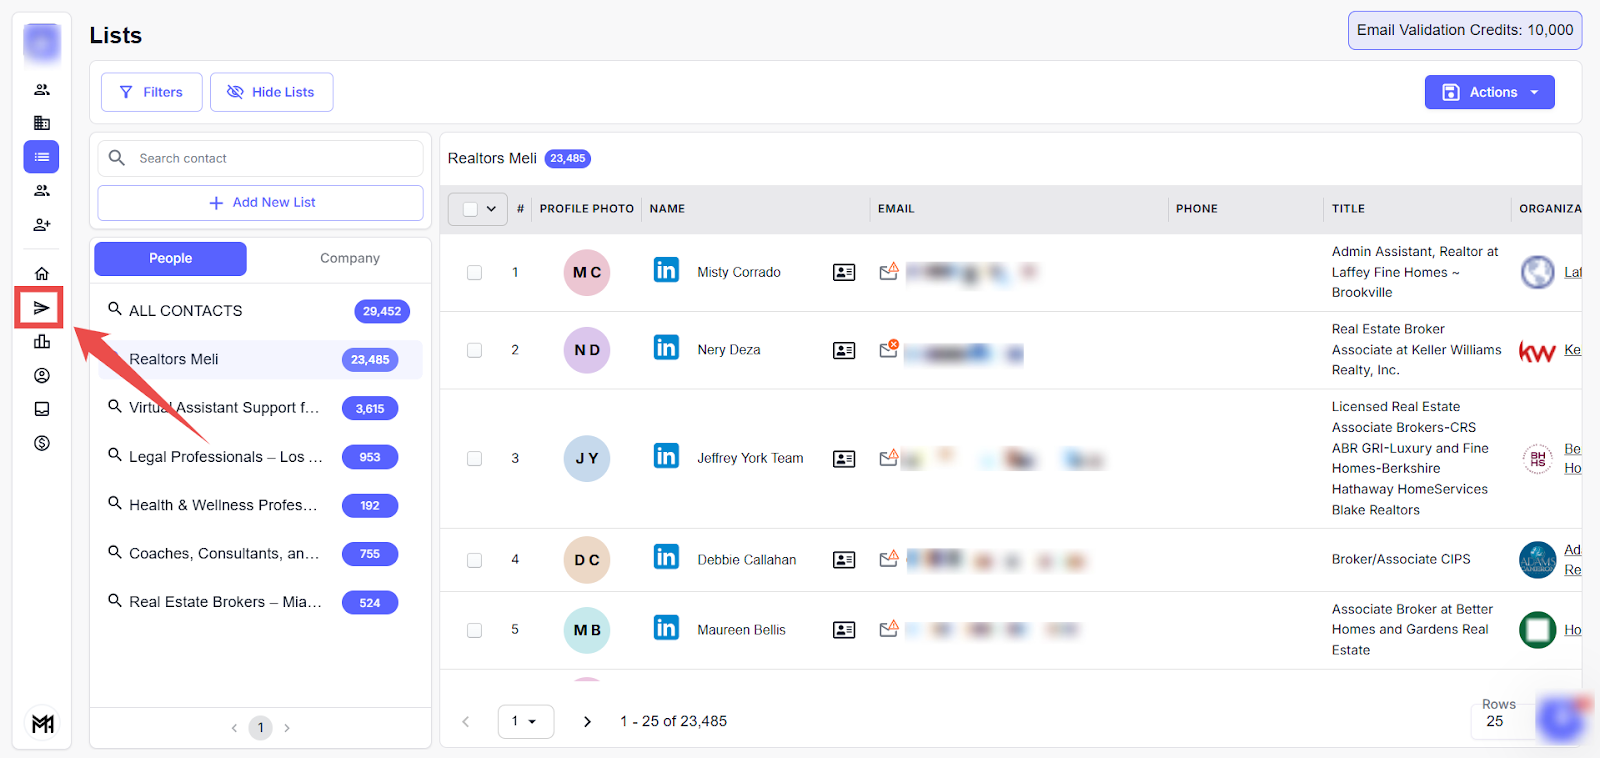
Task: Switch to the Company tab
Action: pos(349,258)
